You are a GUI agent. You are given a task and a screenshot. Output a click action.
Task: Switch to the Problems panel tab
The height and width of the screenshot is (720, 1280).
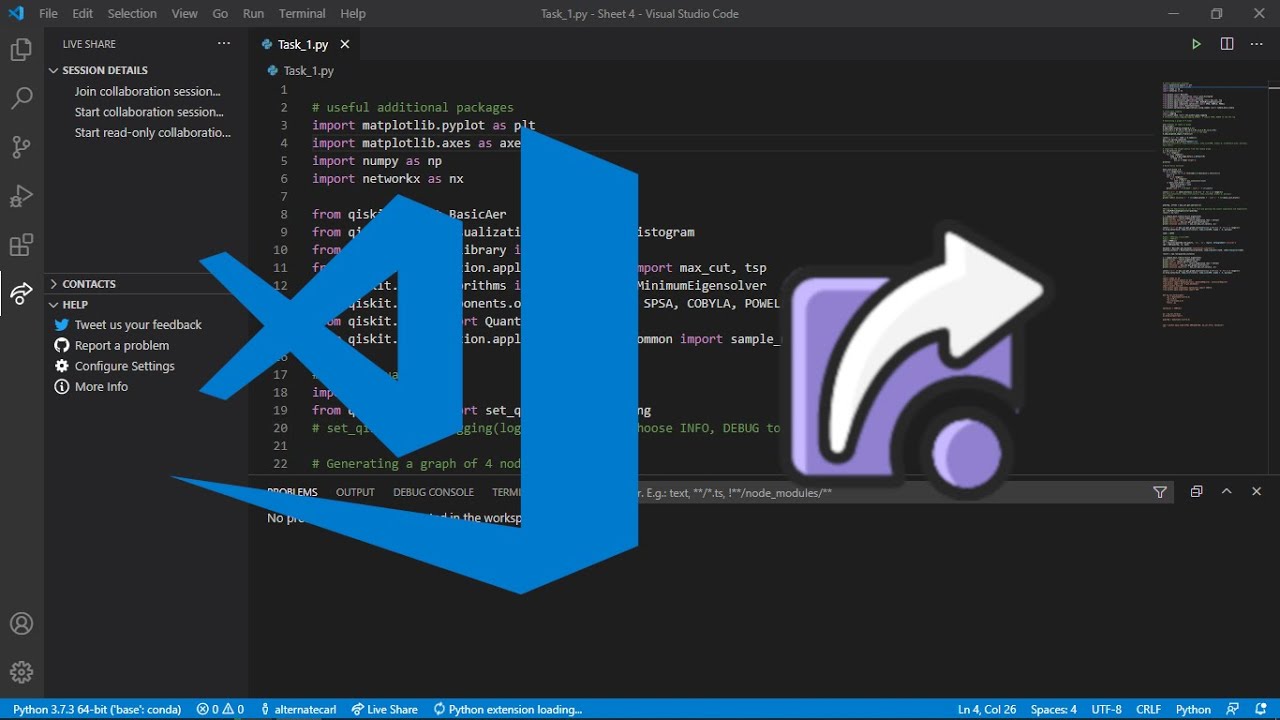(x=292, y=492)
